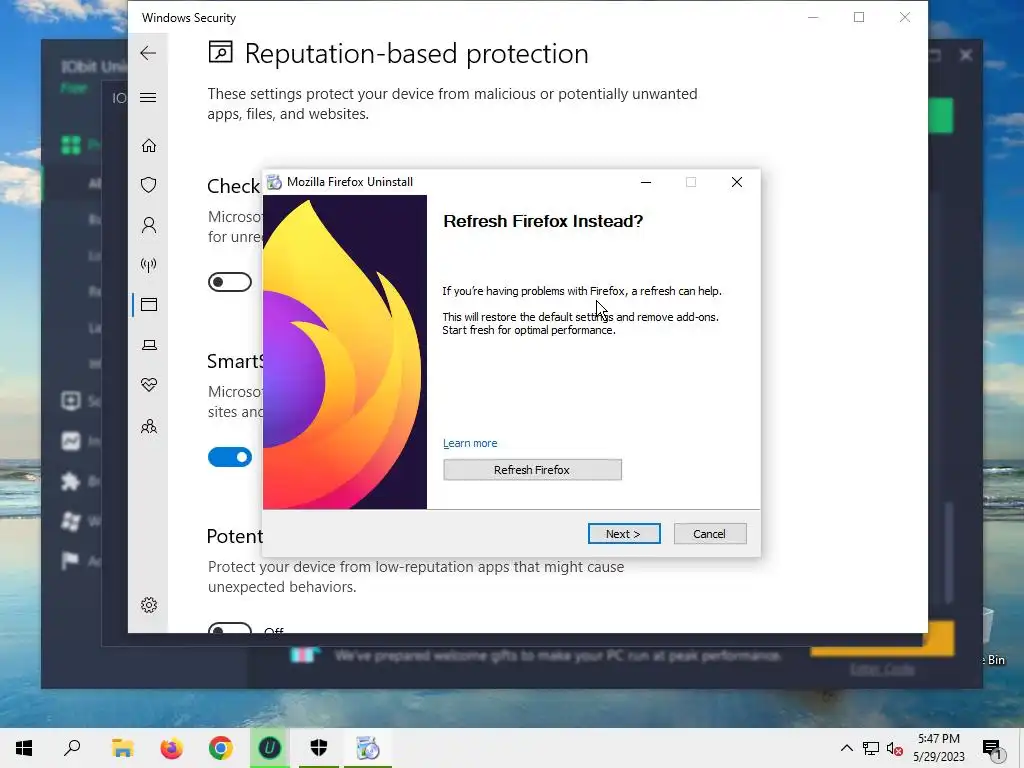Enable Potentially unwanted app blocking toggle
This screenshot has height=768, width=1024.
point(230,628)
